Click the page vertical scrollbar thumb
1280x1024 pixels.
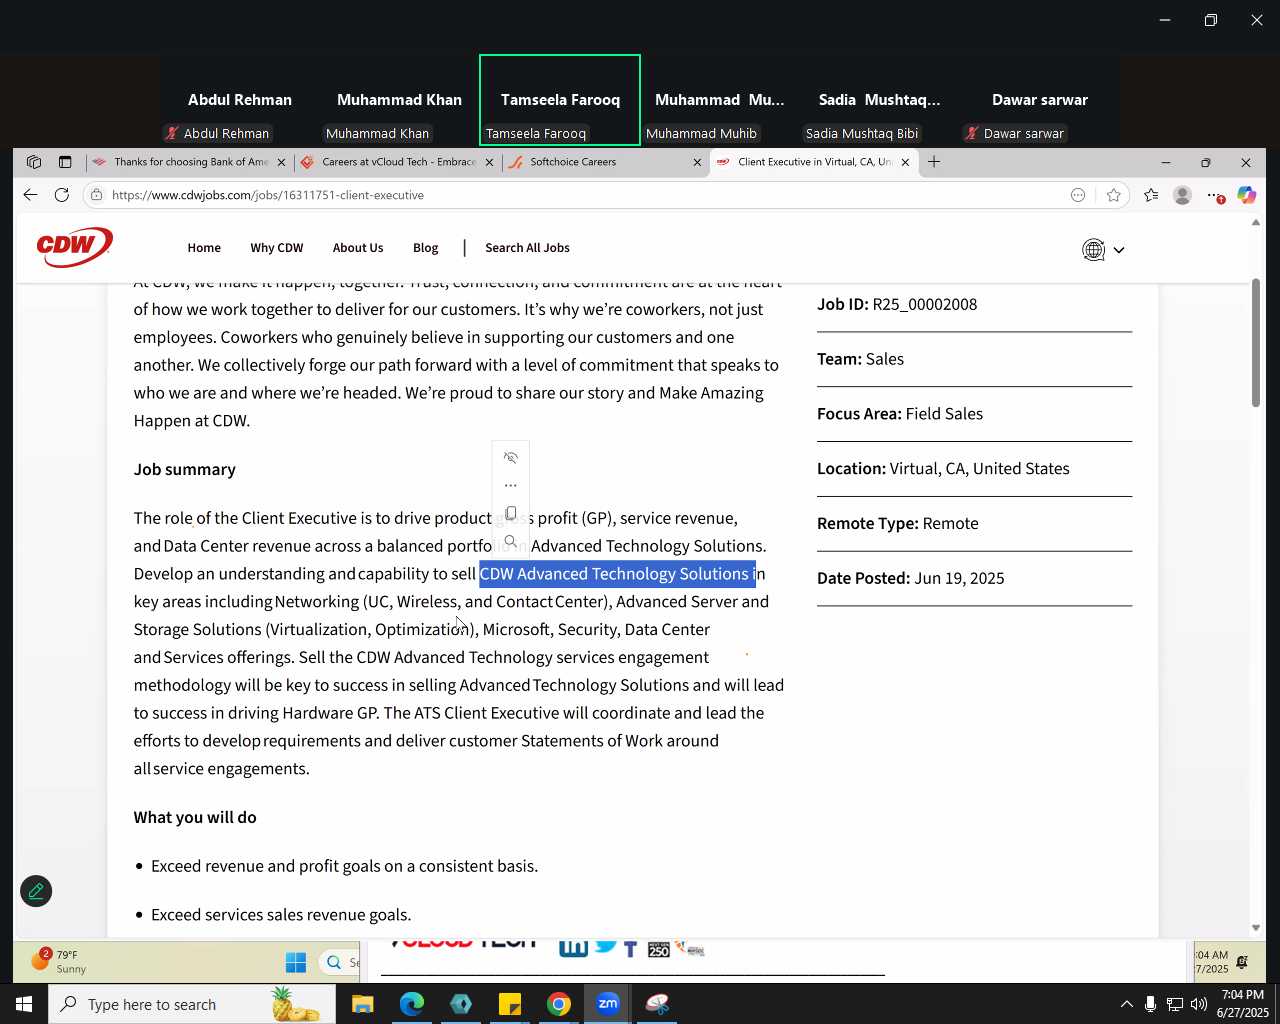coord(1256,343)
